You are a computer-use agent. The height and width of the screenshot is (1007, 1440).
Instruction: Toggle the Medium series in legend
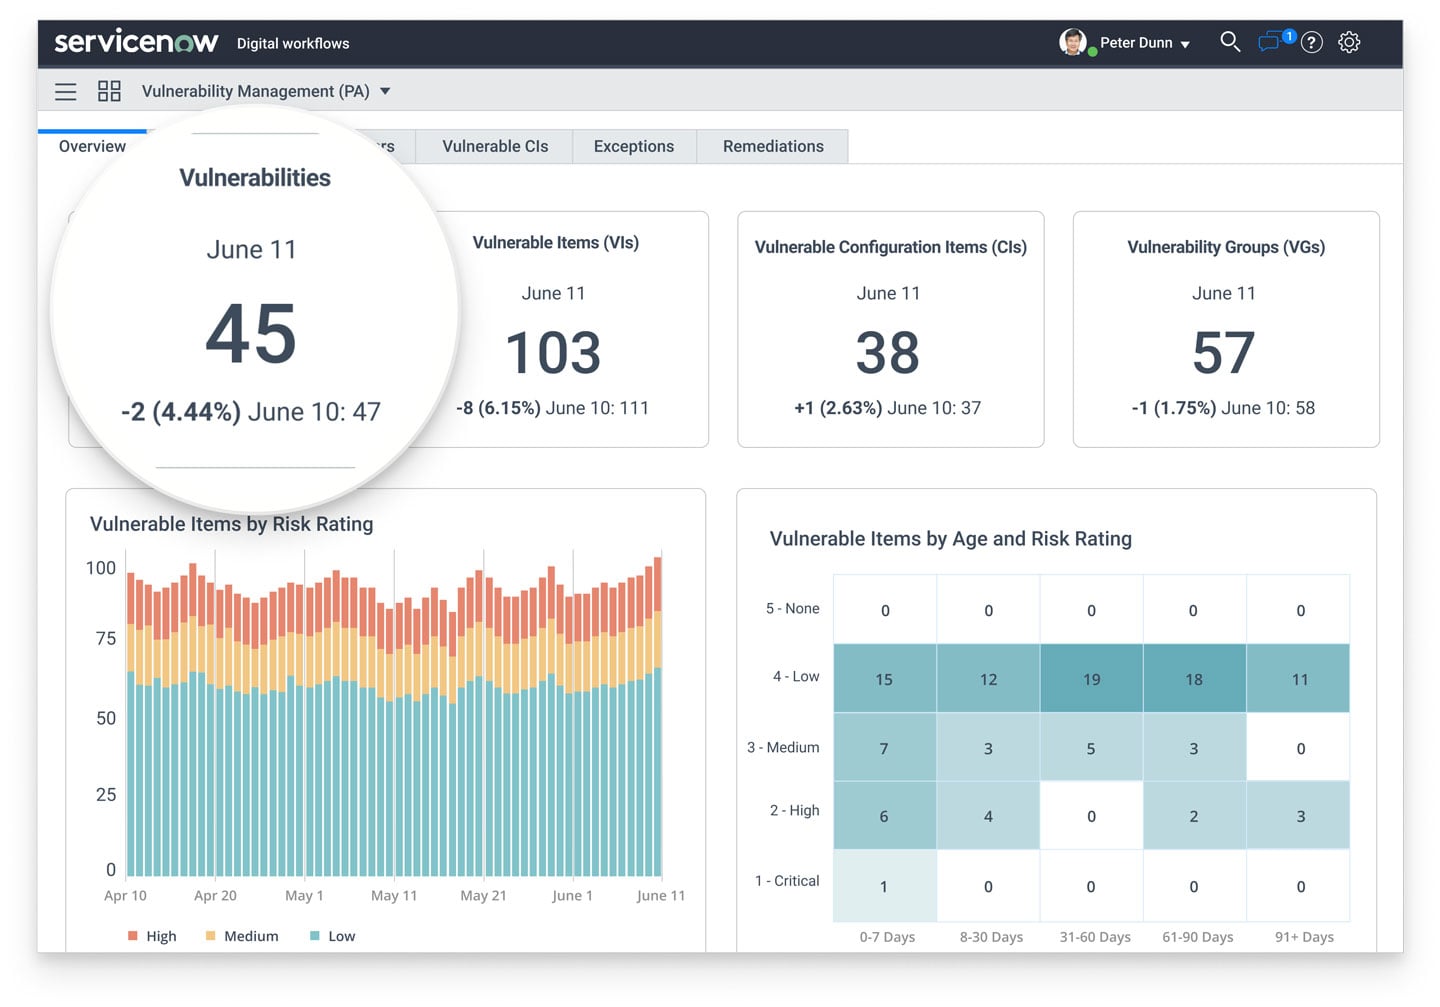pos(241,936)
